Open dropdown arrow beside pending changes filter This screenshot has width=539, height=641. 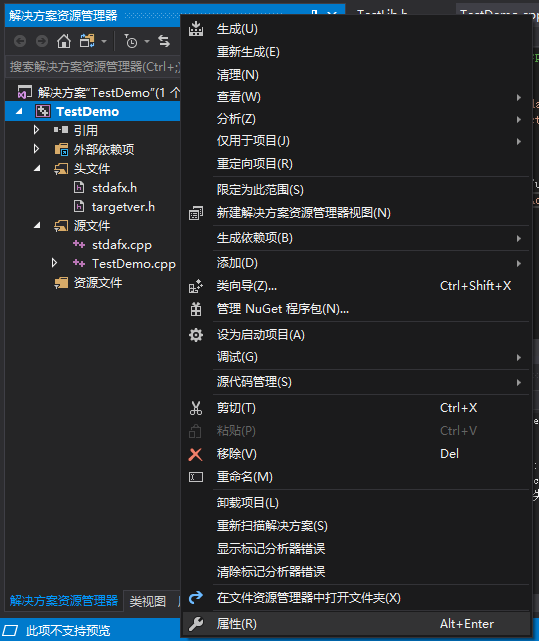coord(147,41)
